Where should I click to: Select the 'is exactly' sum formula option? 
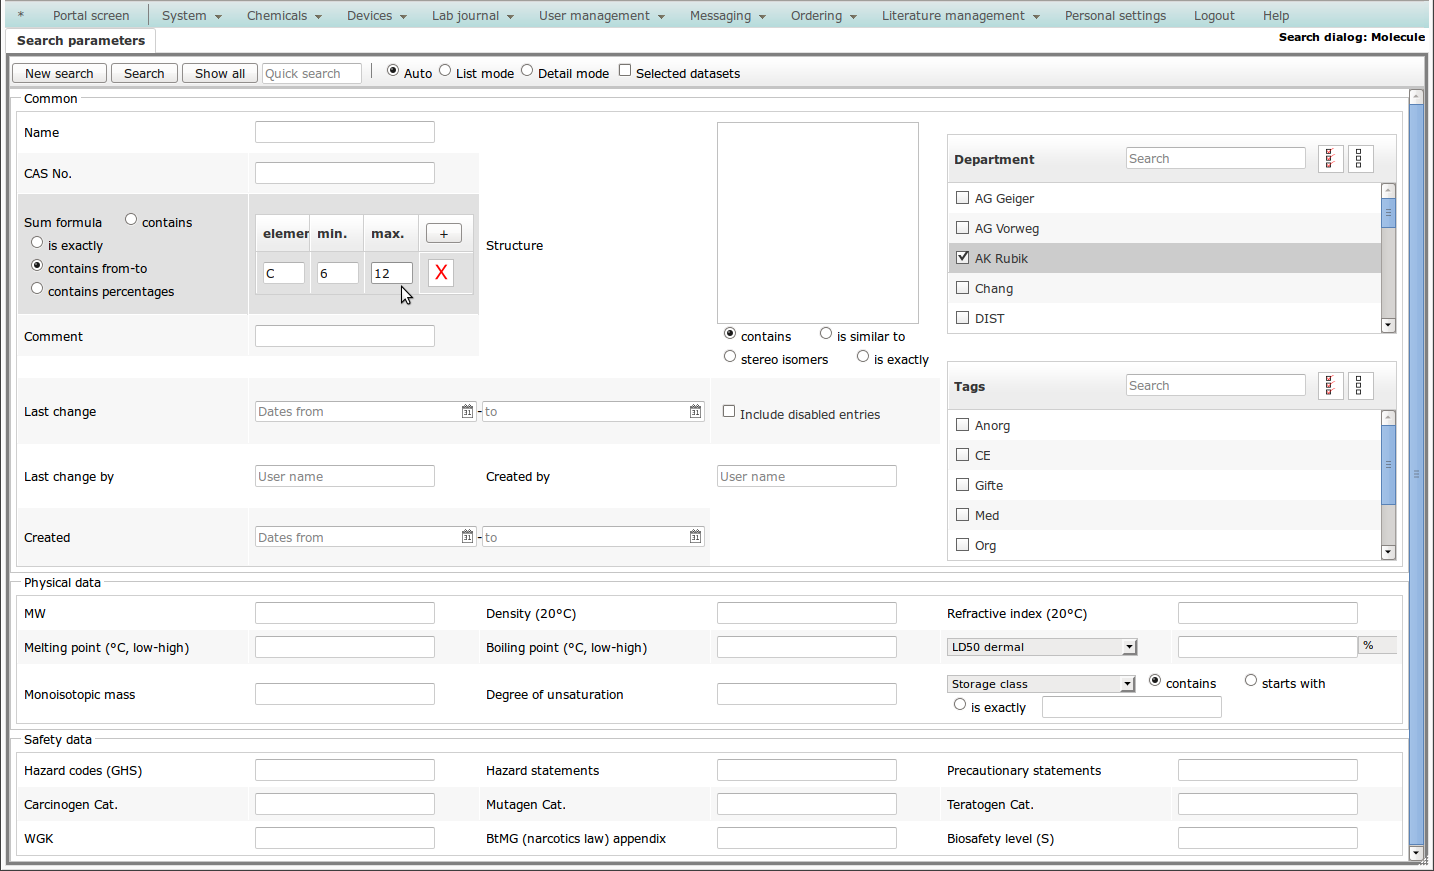37,243
